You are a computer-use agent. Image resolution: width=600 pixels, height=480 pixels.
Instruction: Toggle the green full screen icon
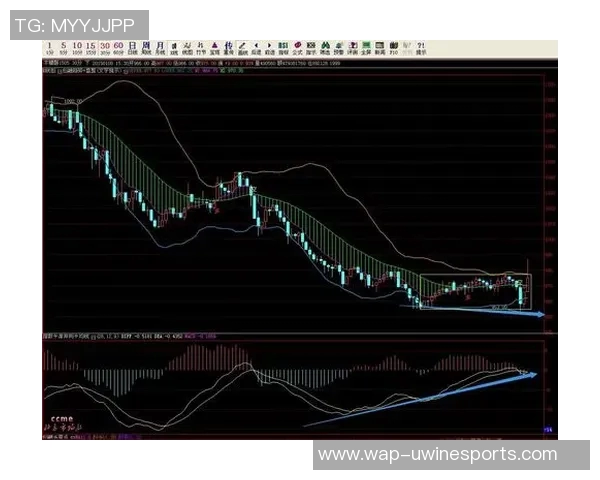pyautogui.click(x=366, y=48)
